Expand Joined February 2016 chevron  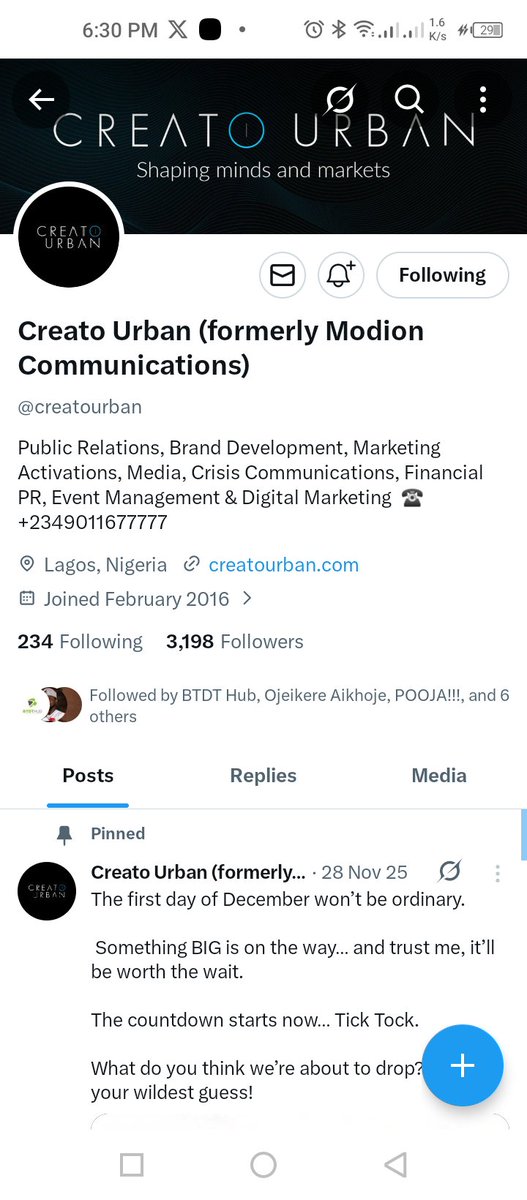(247, 599)
